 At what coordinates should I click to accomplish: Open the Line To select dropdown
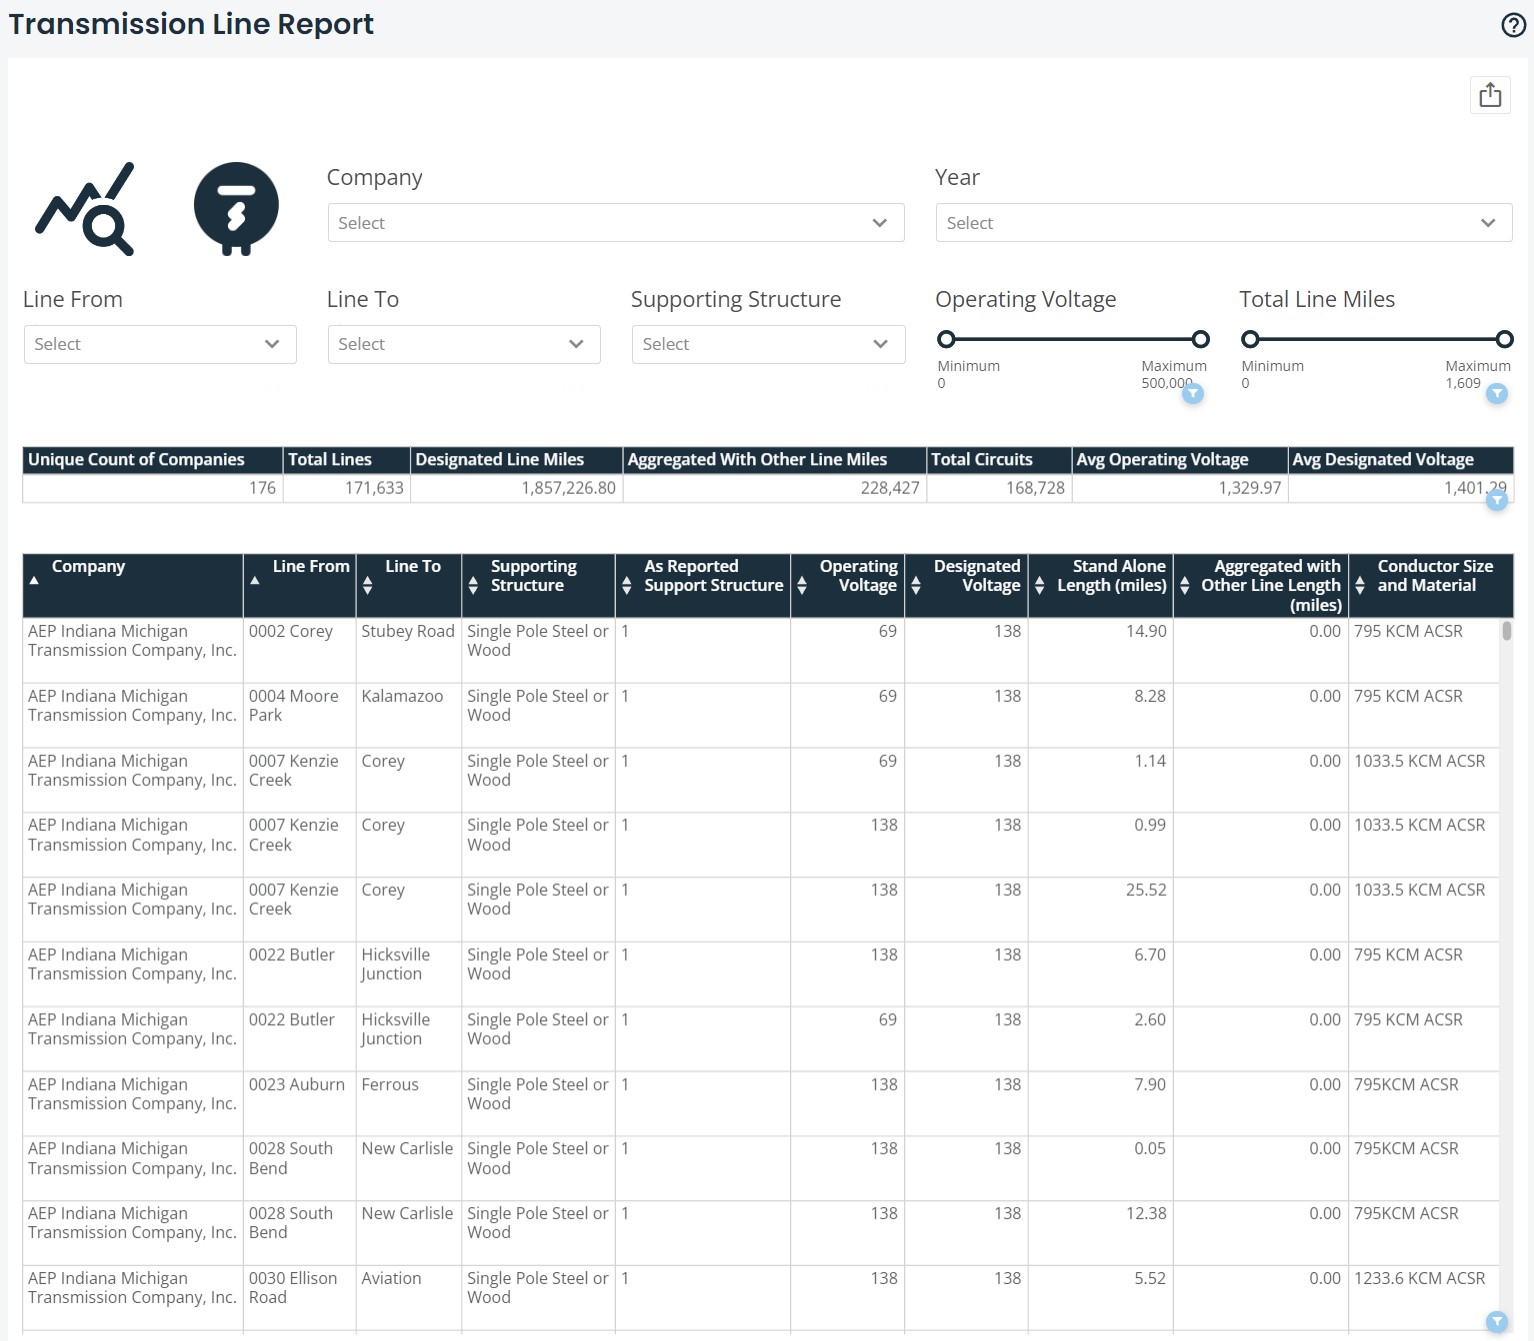click(x=464, y=344)
